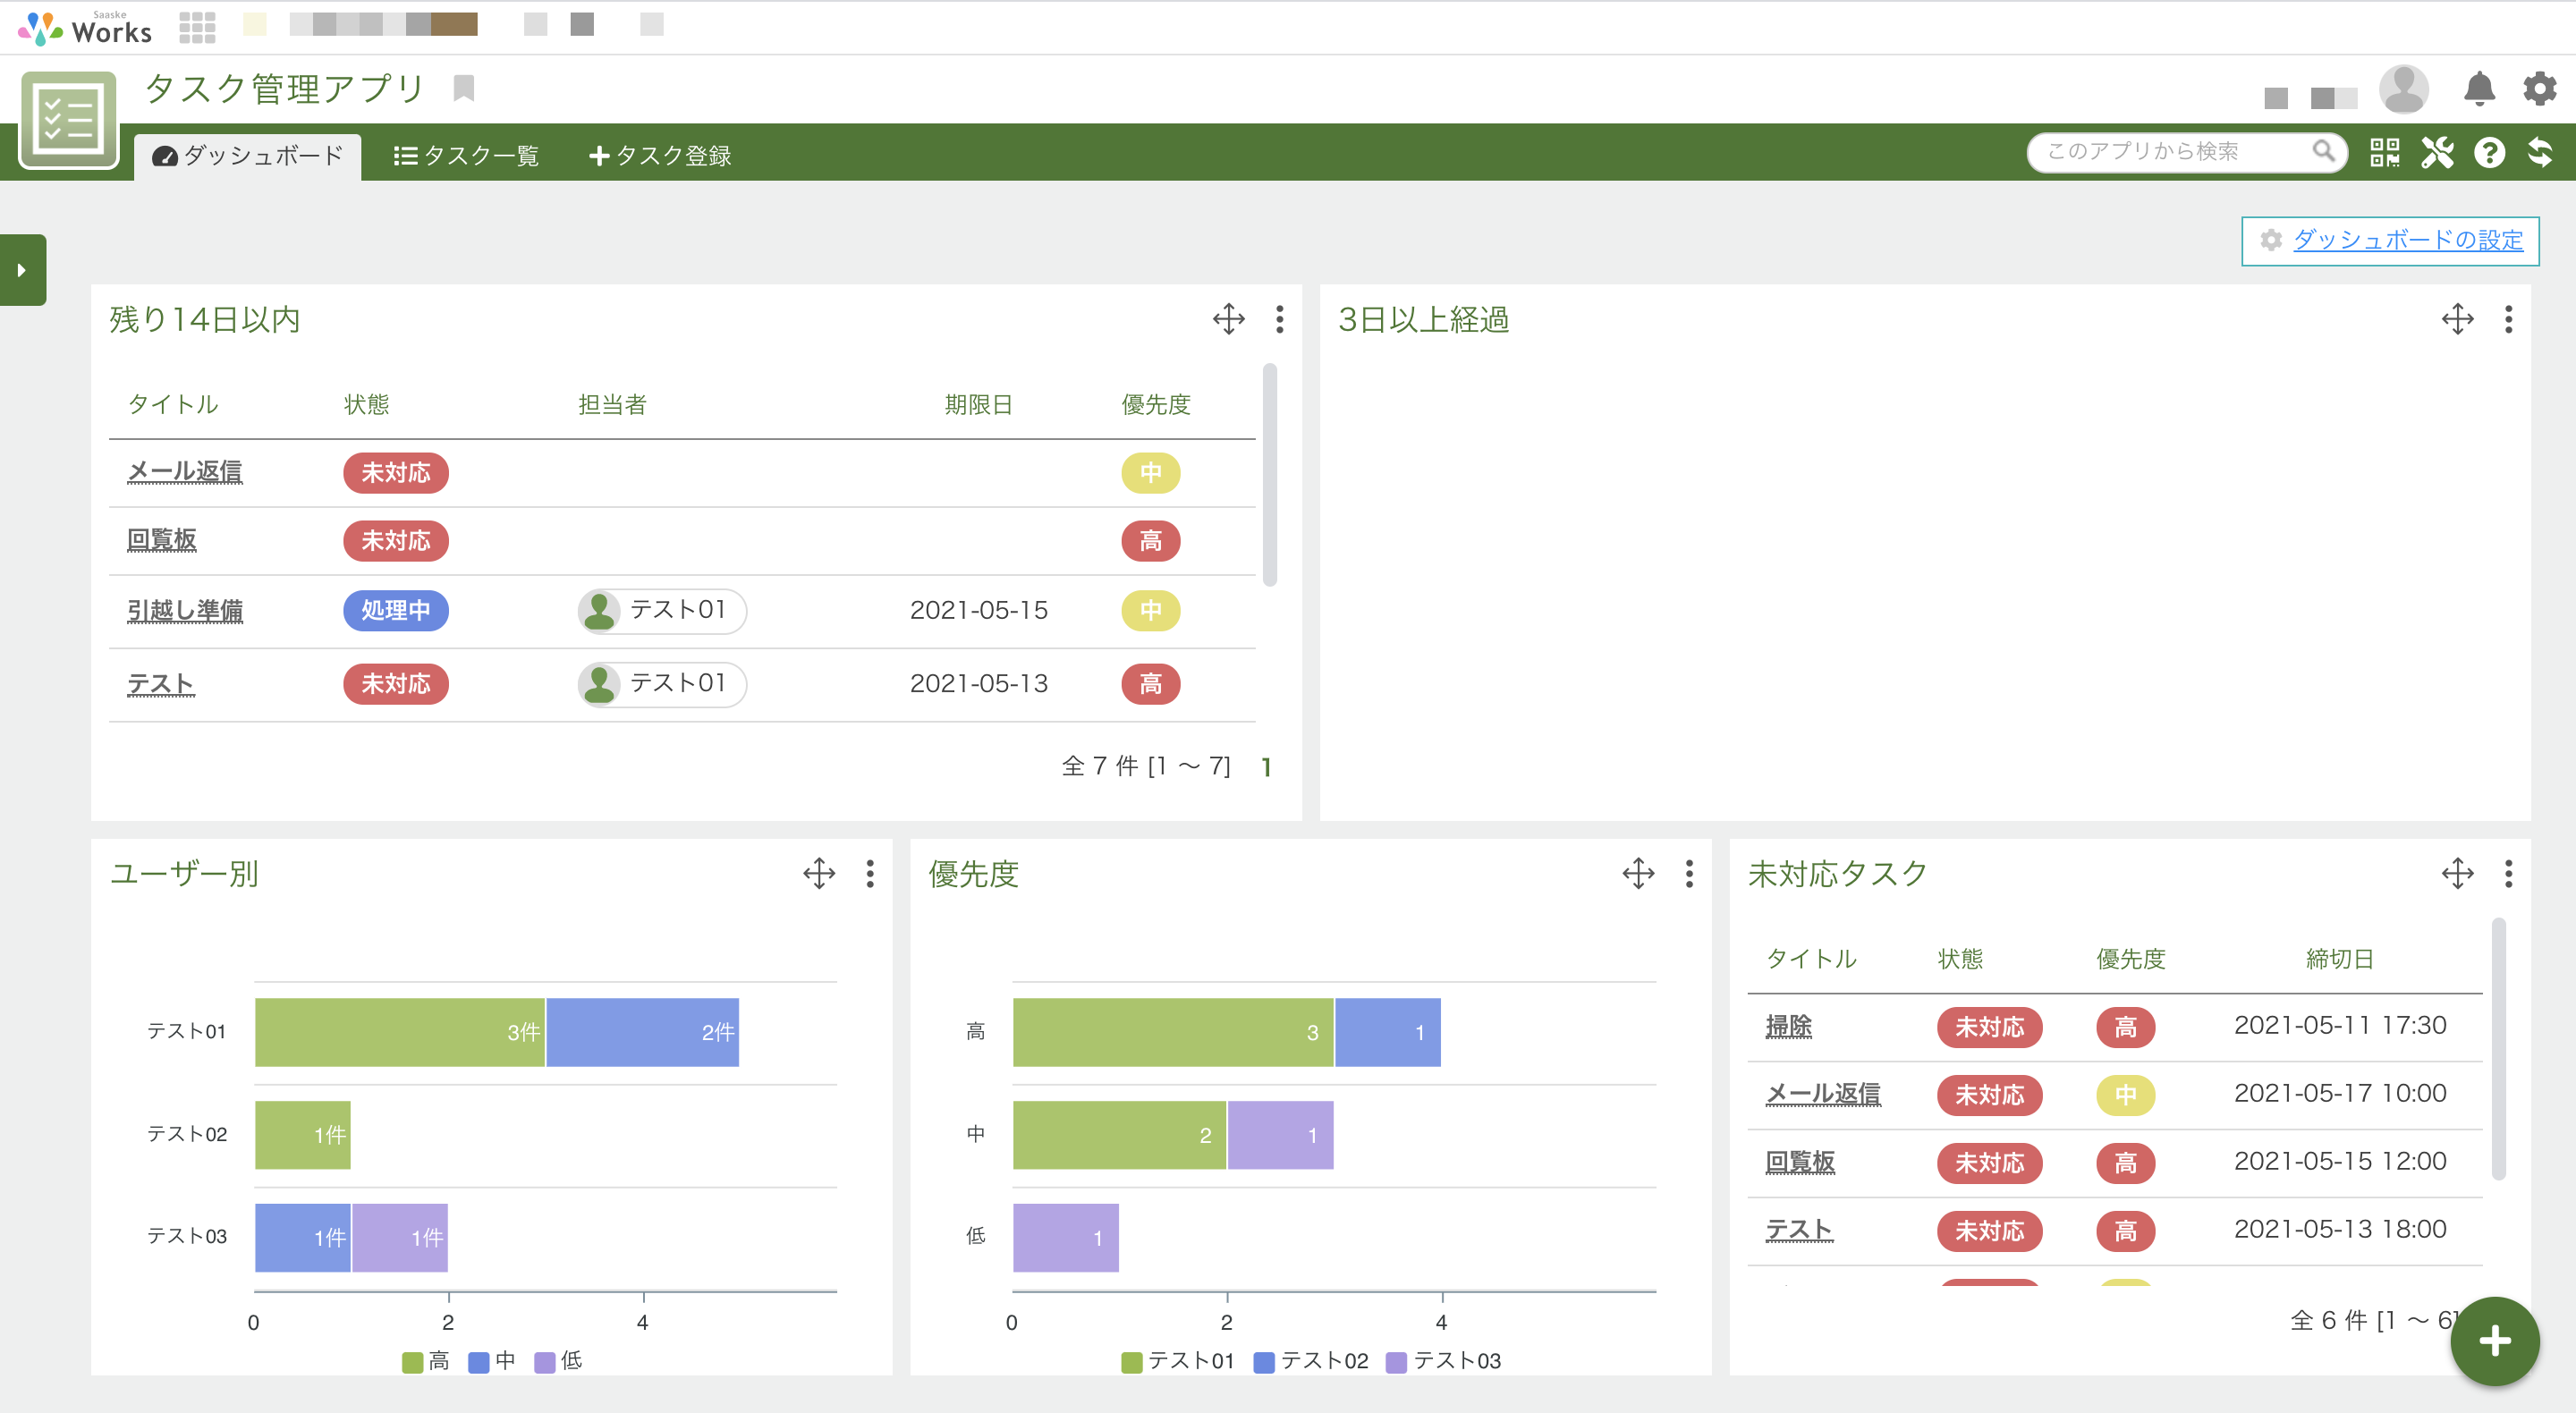
Task: Switch to the タスク一覧 tab
Action: pos(467,156)
